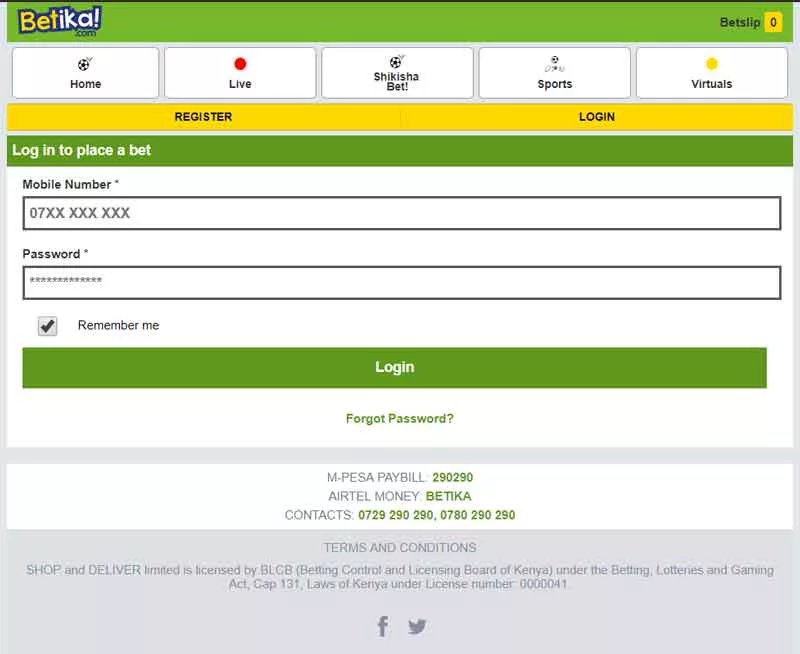Click the Mobile Number field label
This screenshot has width=800, height=654.
click(x=70, y=185)
